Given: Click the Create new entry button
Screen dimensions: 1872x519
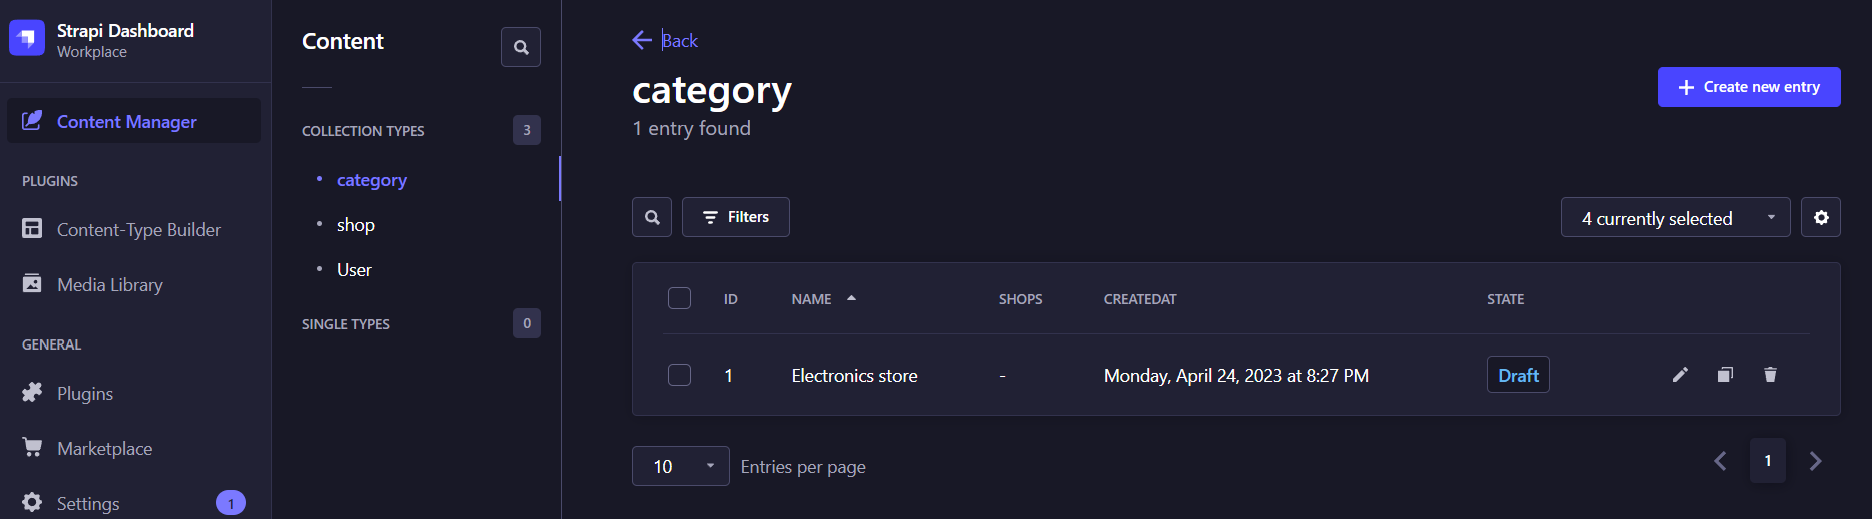Looking at the screenshot, I should click(x=1749, y=87).
